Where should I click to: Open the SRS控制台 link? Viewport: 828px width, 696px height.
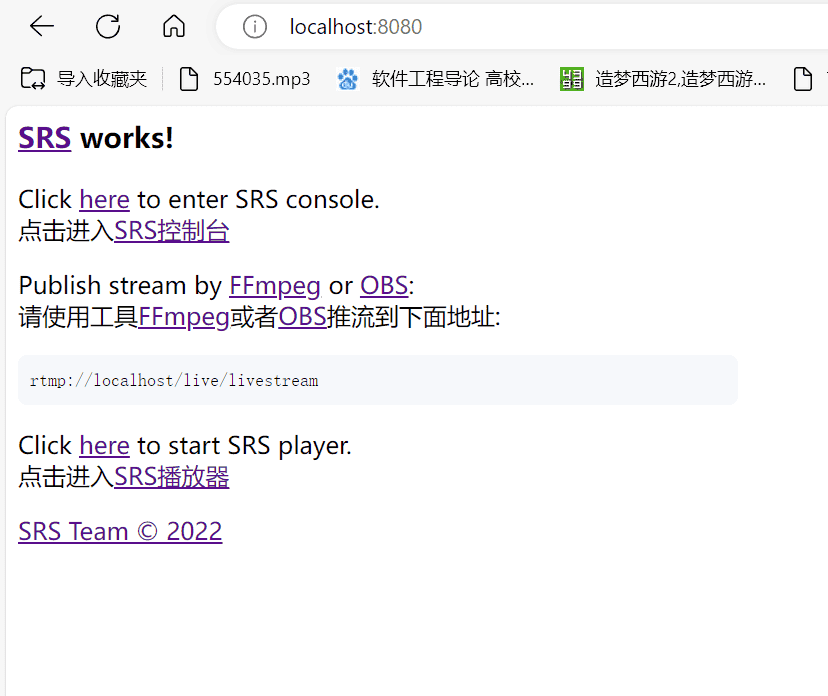(x=171, y=231)
